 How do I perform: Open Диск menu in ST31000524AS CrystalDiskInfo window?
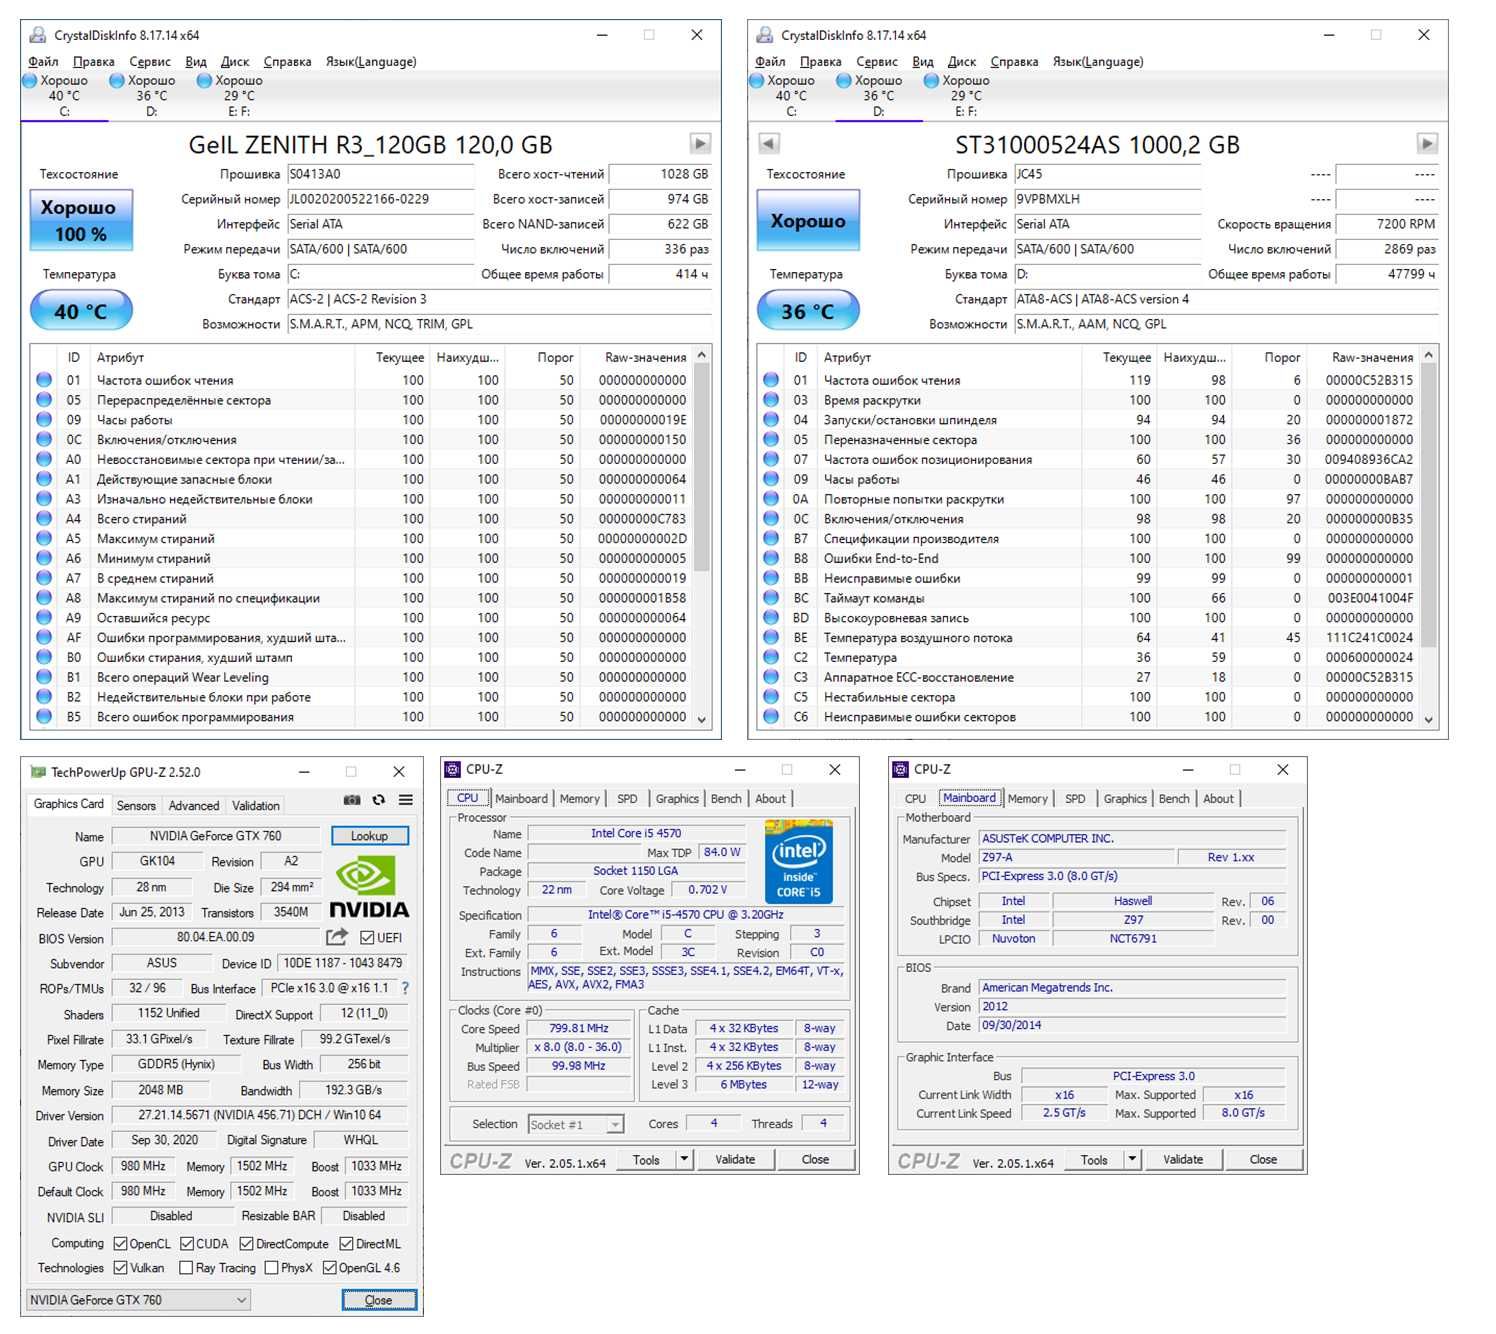(x=962, y=61)
